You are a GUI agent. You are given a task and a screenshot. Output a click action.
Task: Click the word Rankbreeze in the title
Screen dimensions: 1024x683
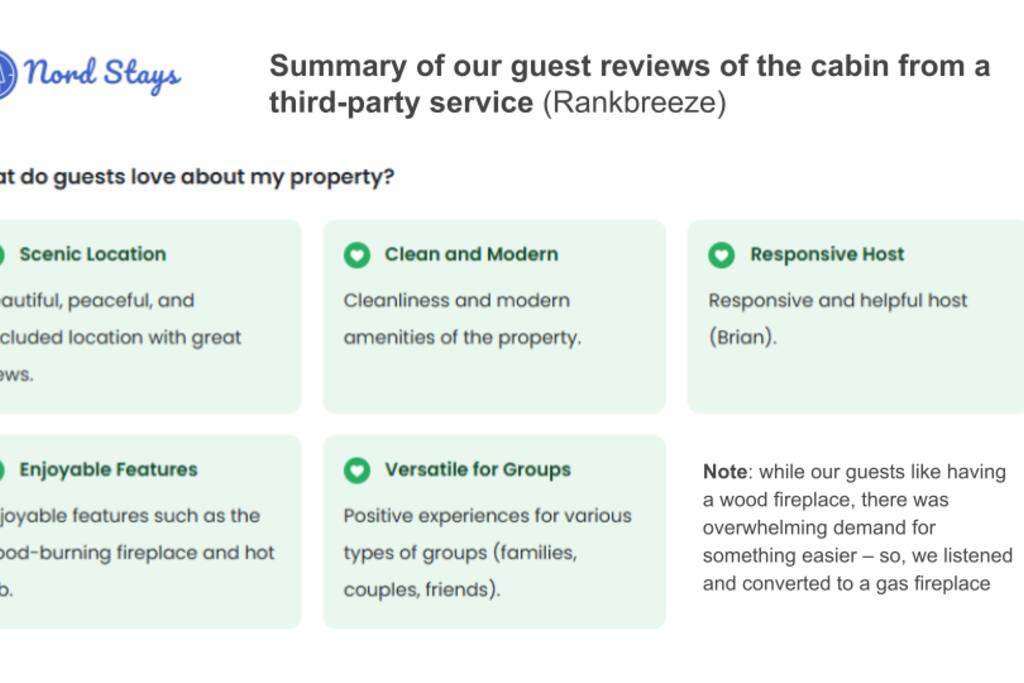(x=635, y=103)
